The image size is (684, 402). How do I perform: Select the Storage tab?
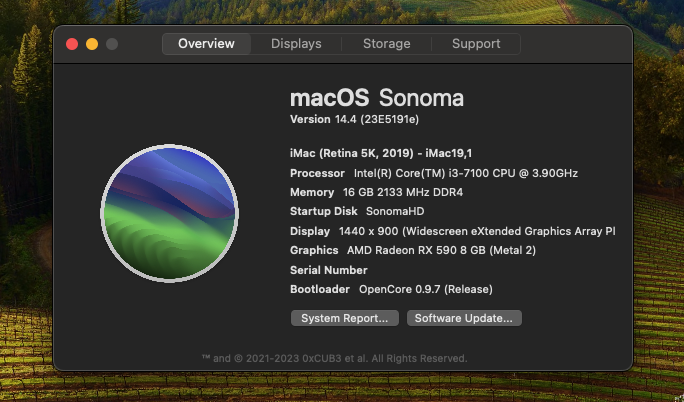(x=386, y=44)
